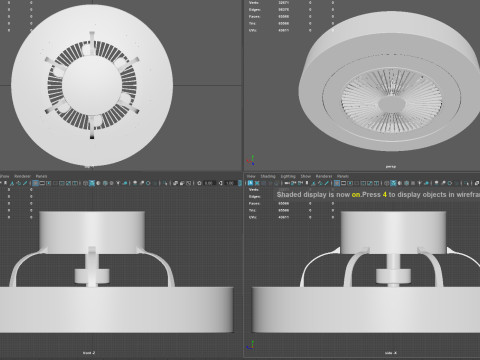
Task: Switch the side view to wireframe shading
Action: (387, 183)
